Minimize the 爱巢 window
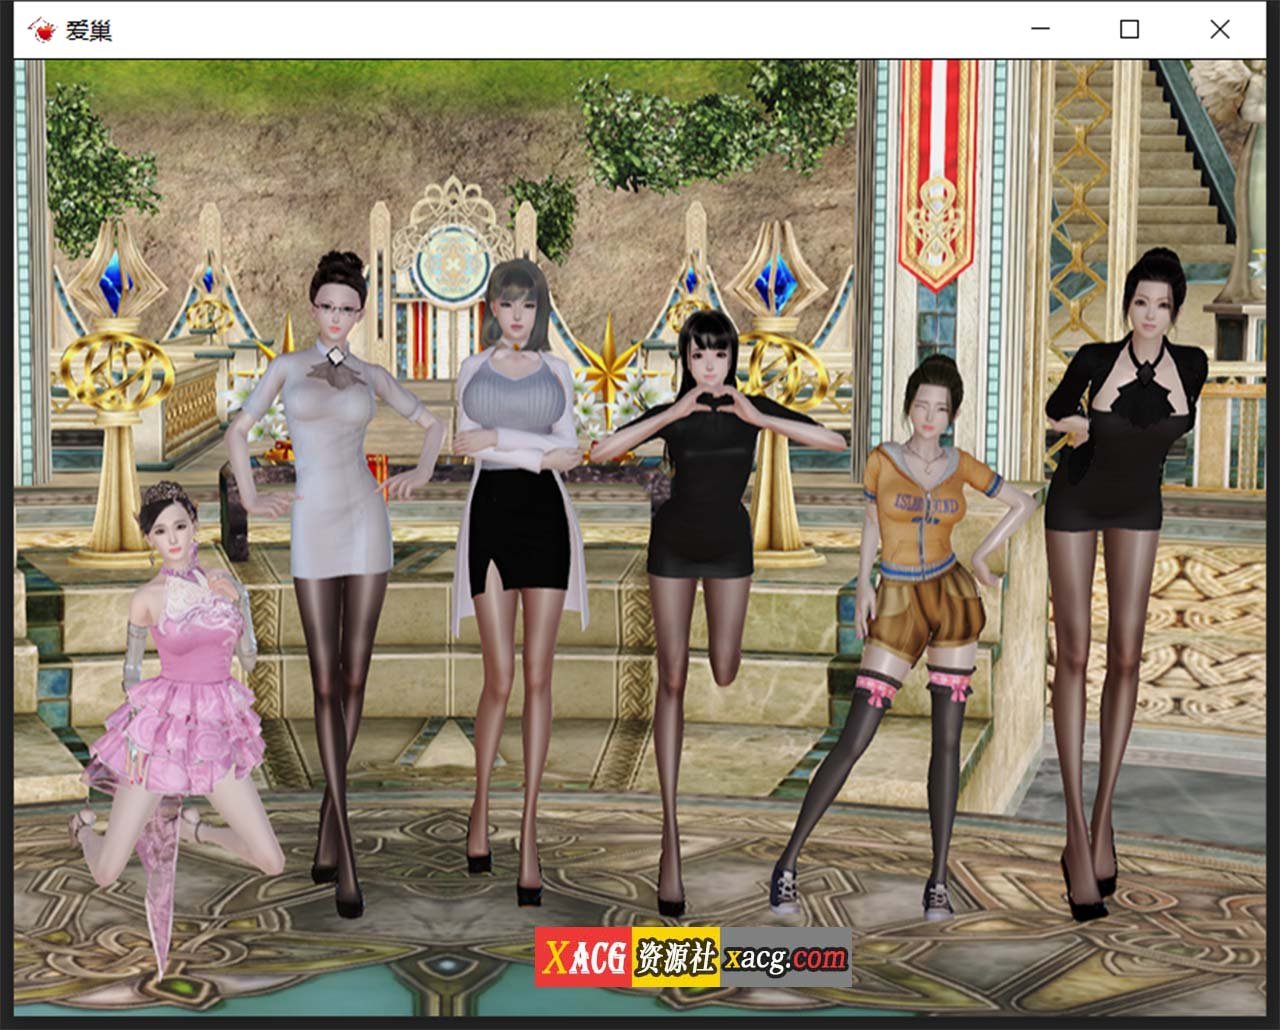 coord(1040,29)
